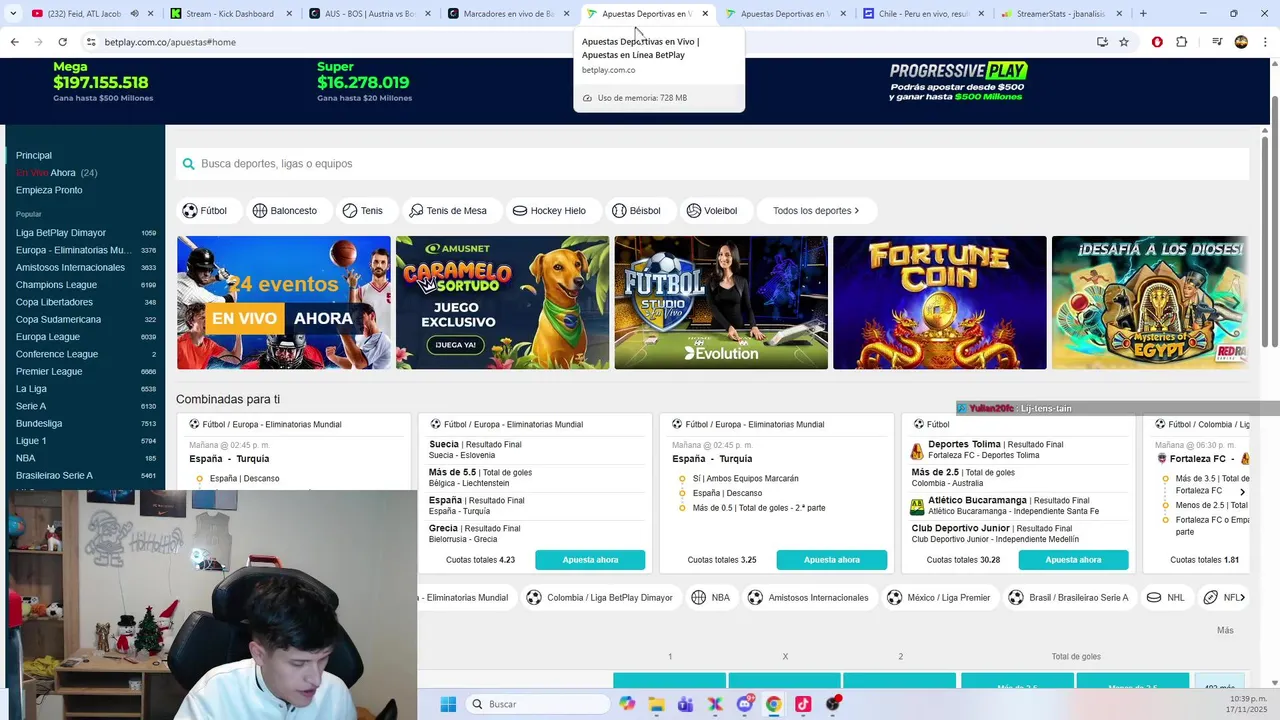Reload the BetPlay page
The width and height of the screenshot is (1280, 720).
point(62,42)
